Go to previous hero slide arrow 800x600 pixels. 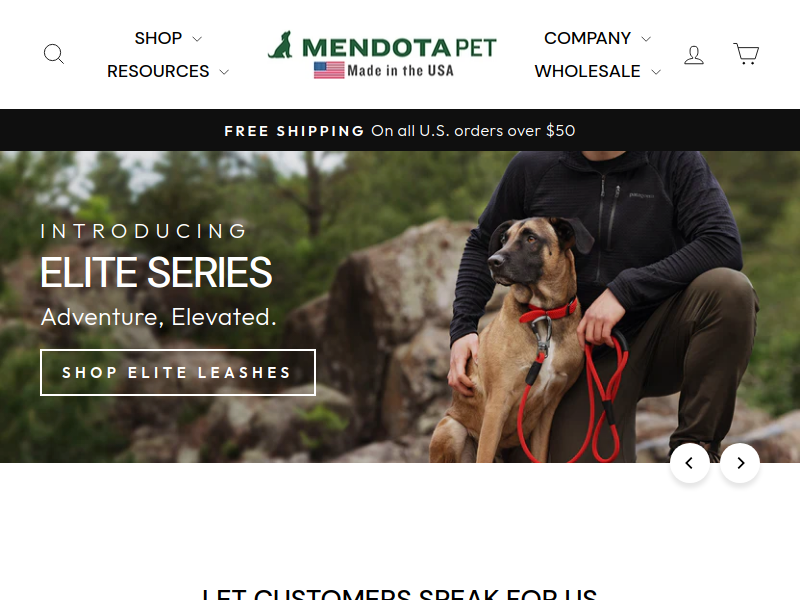click(689, 463)
